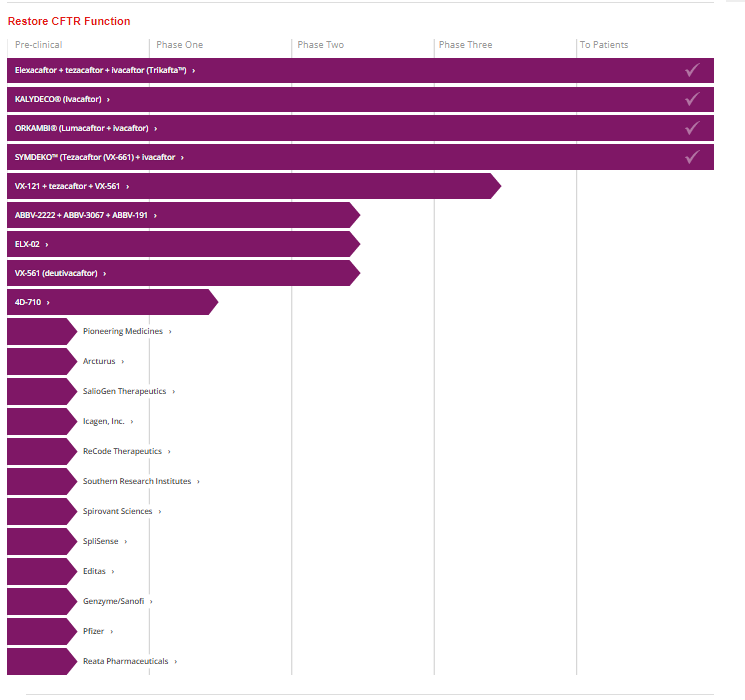Click the purple pre-clinical arrow beside Arcturus
The width and height of the screenshot is (745, 700).
(42, 361)
